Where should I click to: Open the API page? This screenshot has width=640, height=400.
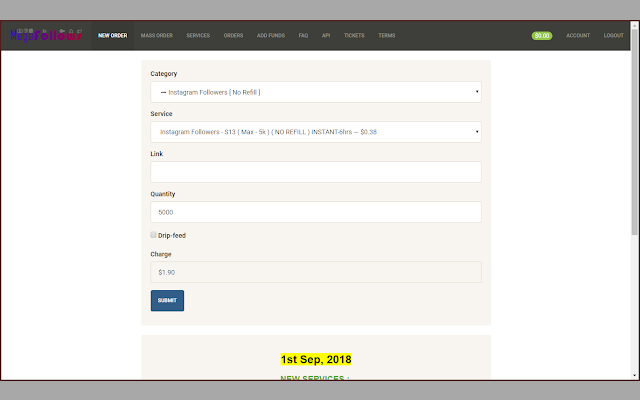tap(326, 36)
